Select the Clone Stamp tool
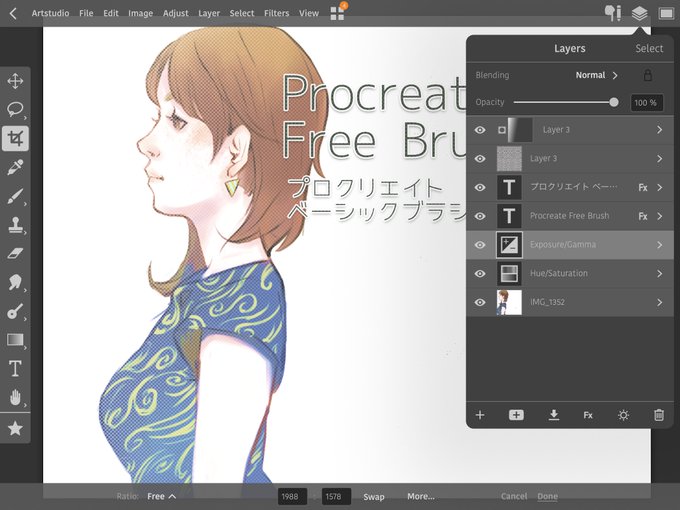 (15, 225)
